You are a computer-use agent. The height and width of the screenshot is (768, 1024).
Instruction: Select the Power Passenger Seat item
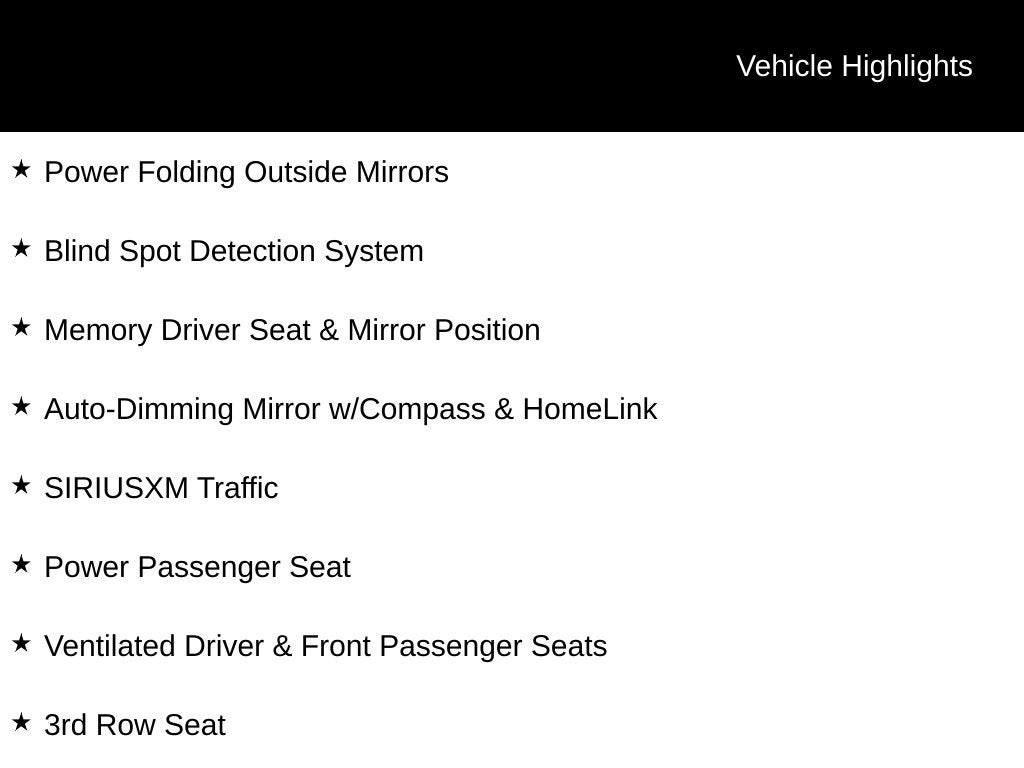point(197,568)
